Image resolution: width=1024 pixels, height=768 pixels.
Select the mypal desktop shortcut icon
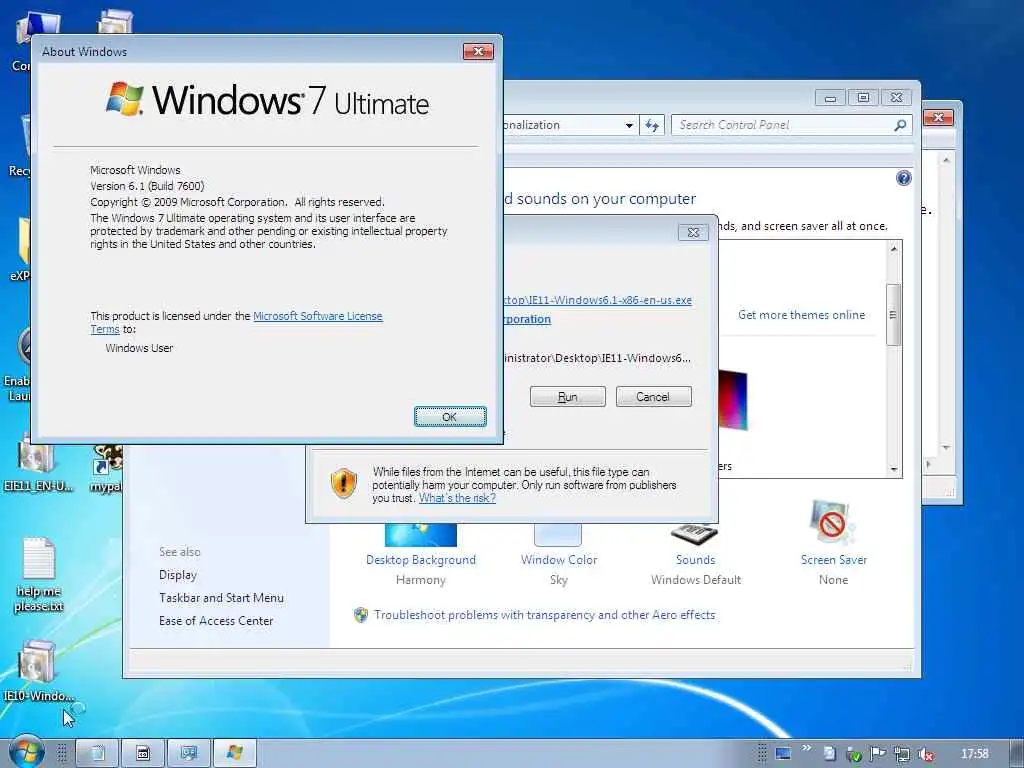tap(106, 468)
